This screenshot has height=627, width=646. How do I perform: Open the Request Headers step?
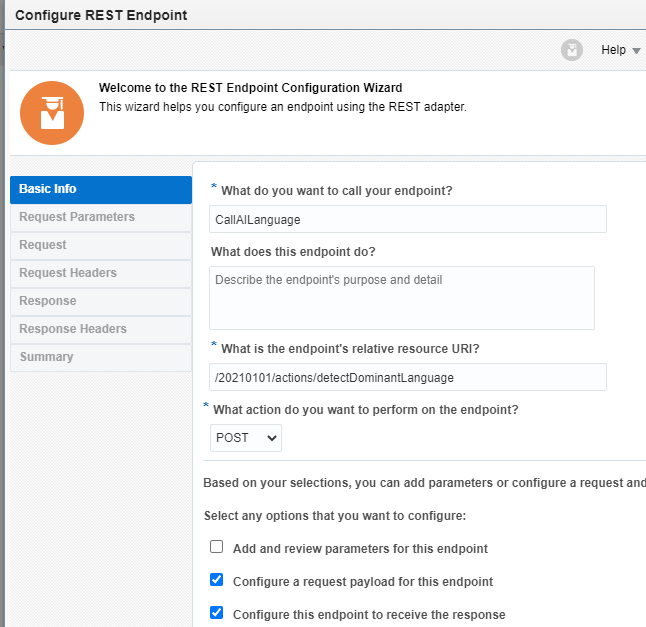pos(100,273)
